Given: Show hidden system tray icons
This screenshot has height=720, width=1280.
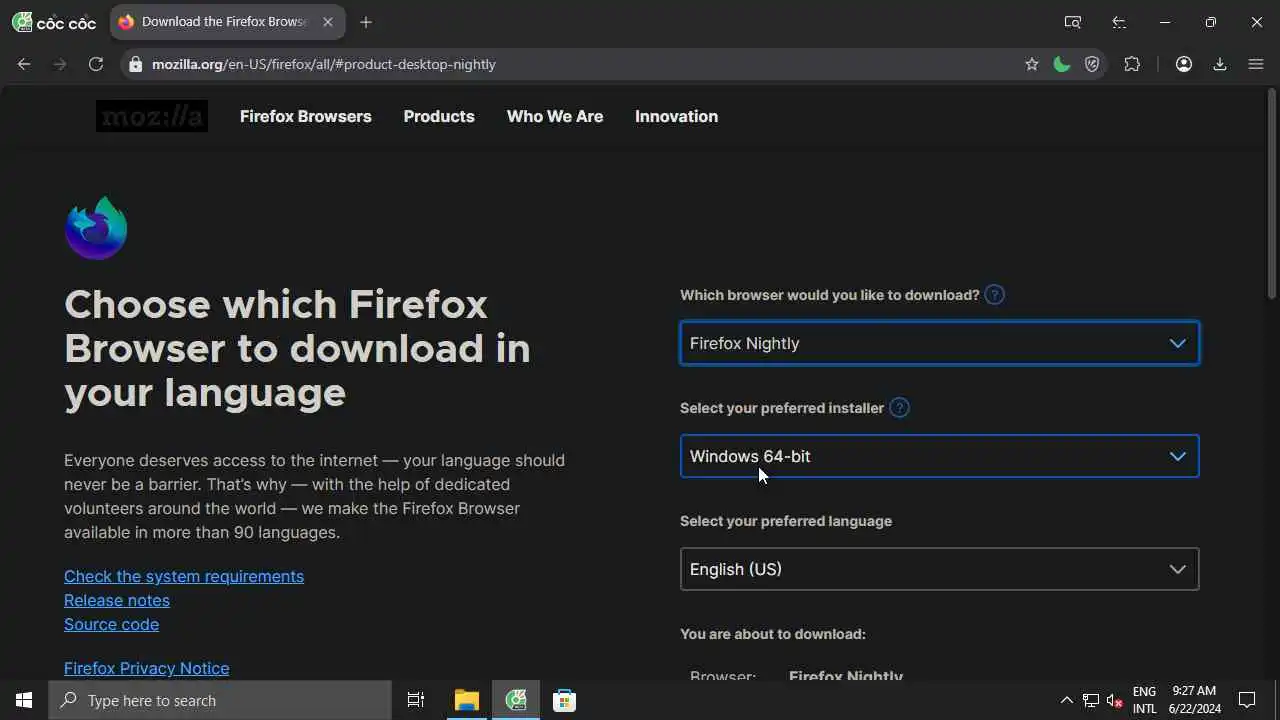Looking at the screenshot, I should click(x=1066, y=700).
